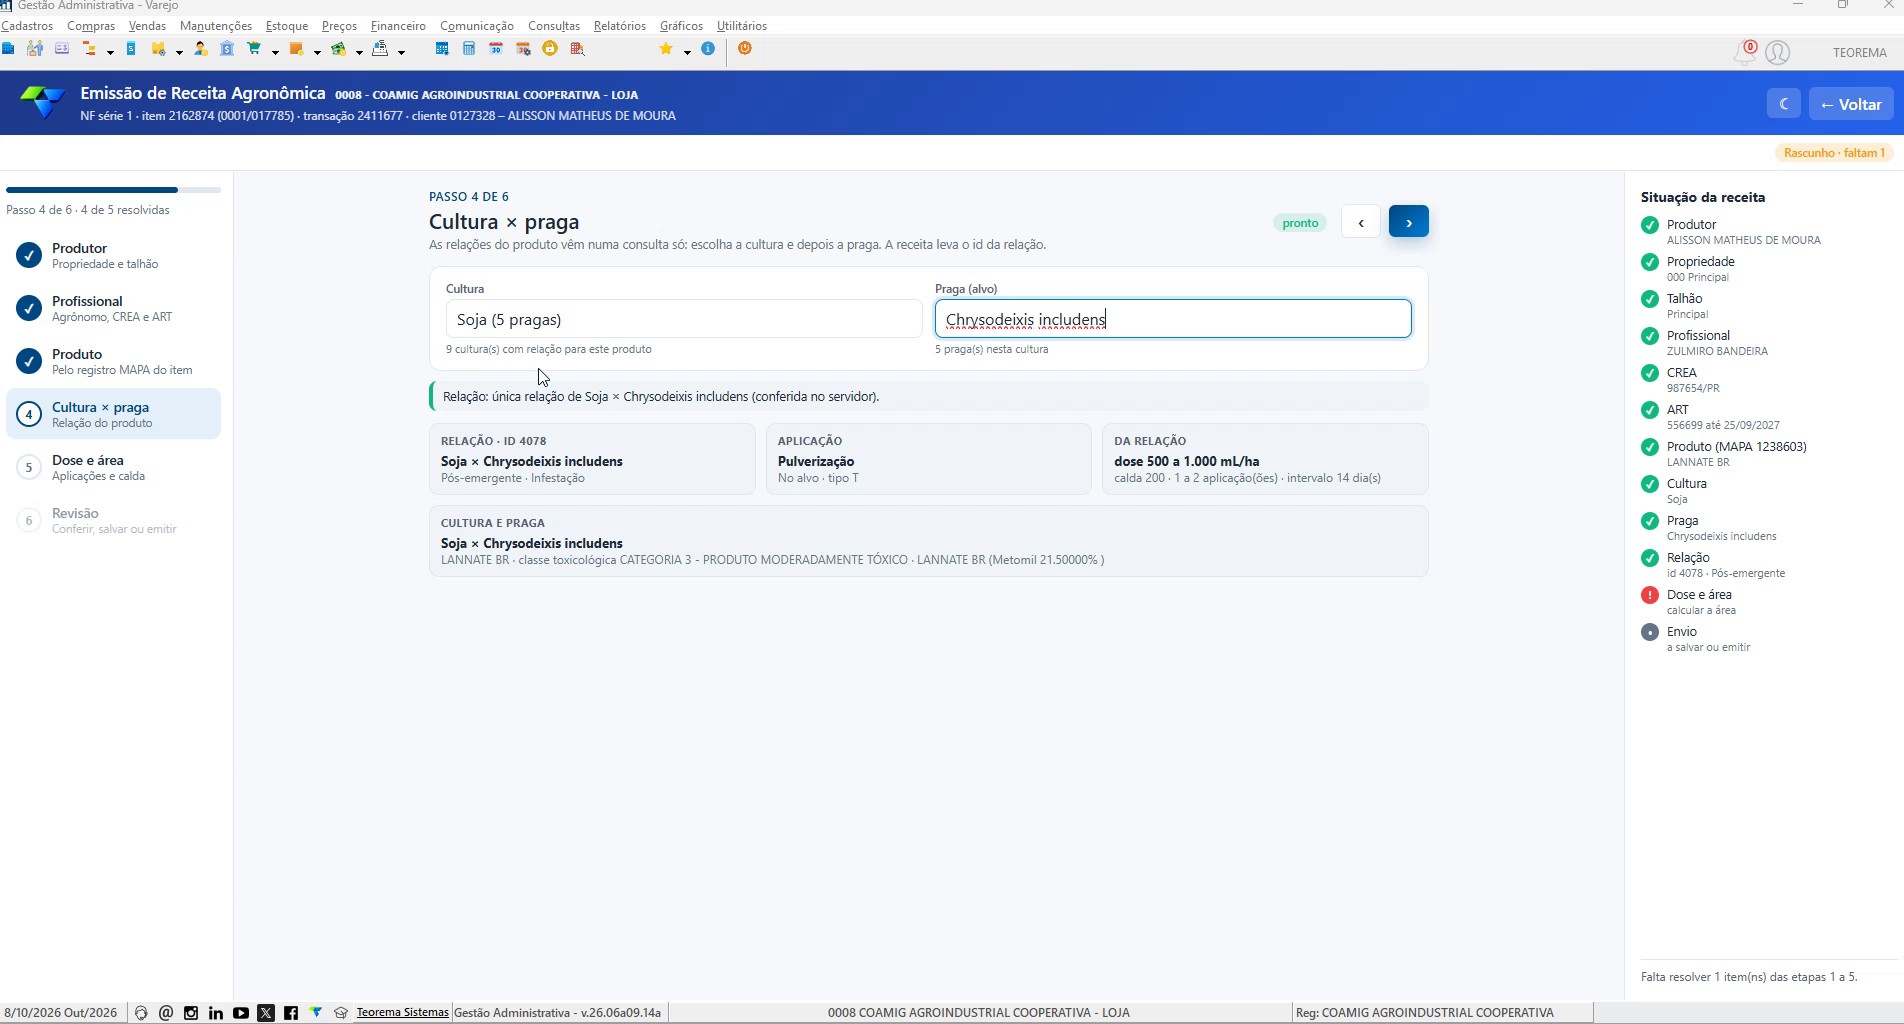1904x1024 pixels.
Task: Click the bank building toolbar icon
Action: click(227, 48)
